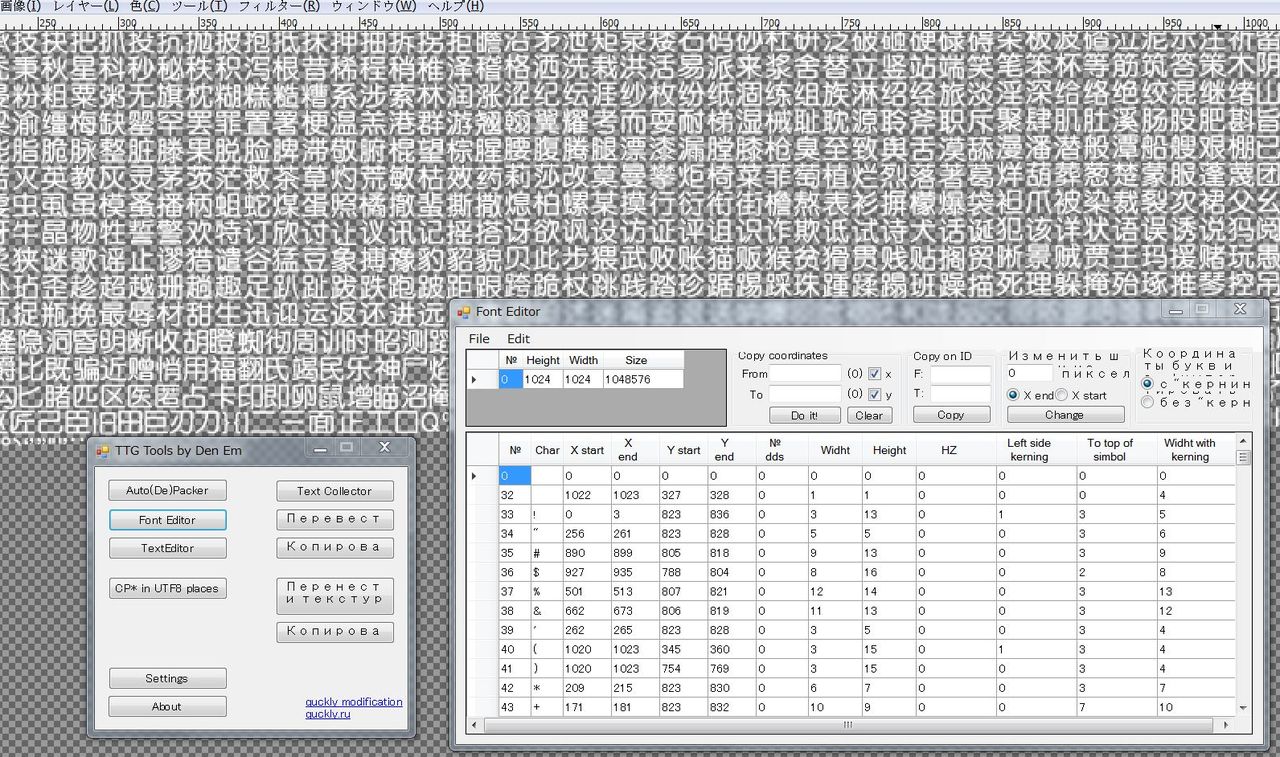Viewport: 1280px width, 757px height.
Task: Click the Font Editor window title icon
Action: [463, 311]
